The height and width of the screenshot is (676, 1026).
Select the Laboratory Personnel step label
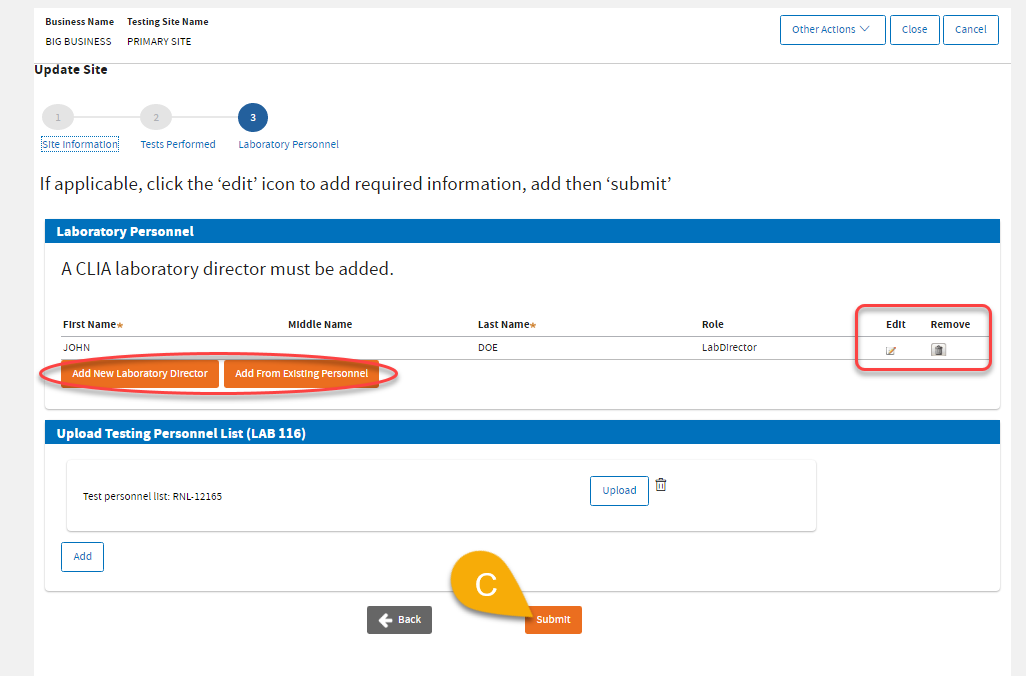[x=288, y=144]
